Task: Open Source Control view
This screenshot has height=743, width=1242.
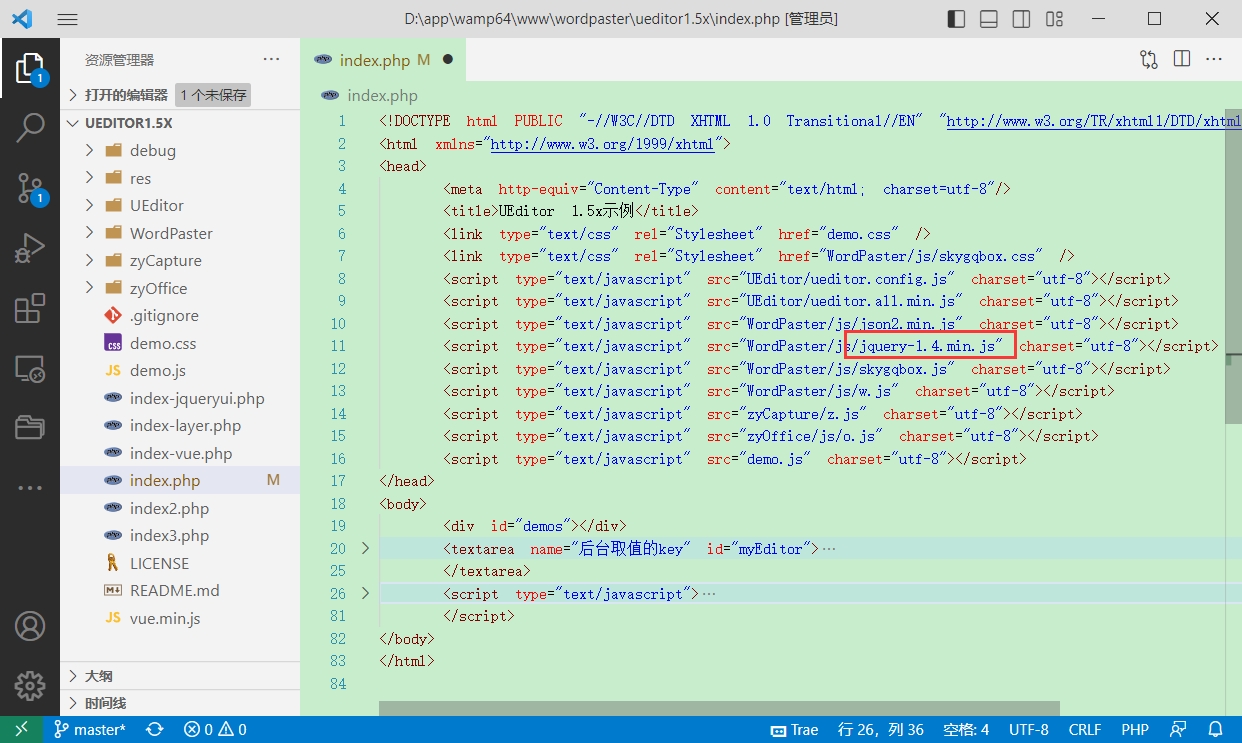Action: (x=30, y=187)
